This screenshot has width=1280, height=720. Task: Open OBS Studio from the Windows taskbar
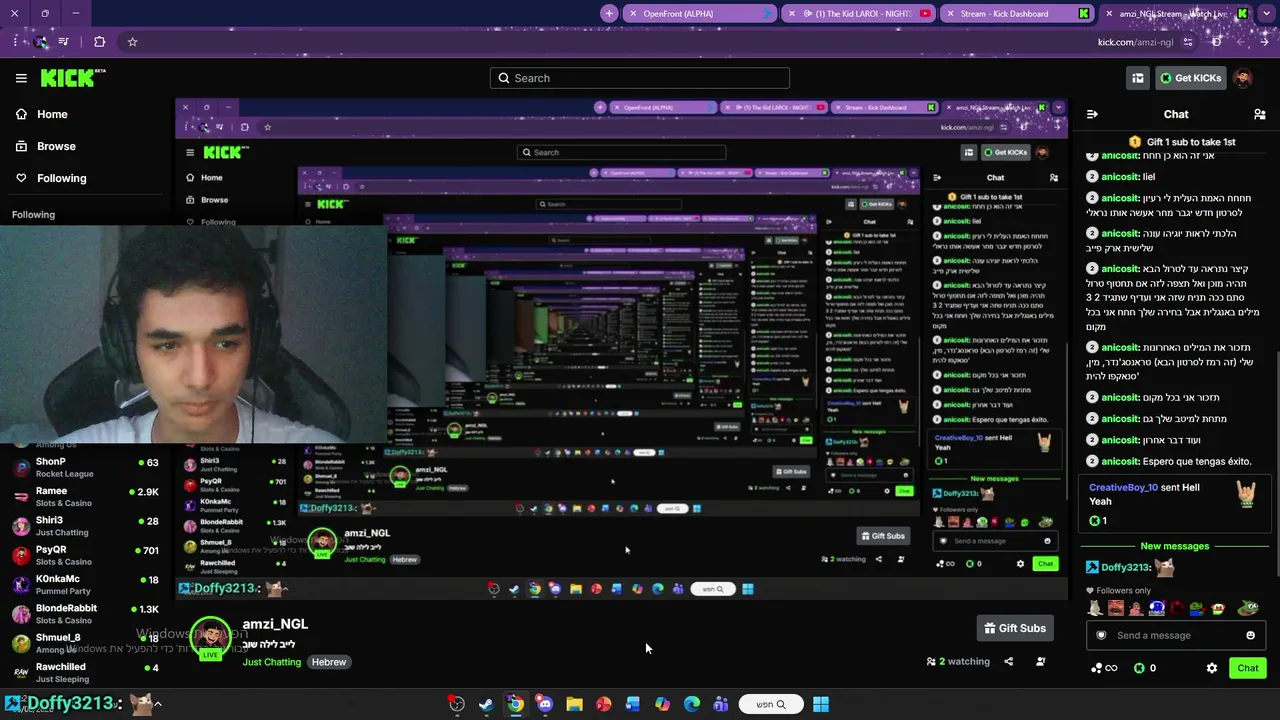click(x=457, y=704)
